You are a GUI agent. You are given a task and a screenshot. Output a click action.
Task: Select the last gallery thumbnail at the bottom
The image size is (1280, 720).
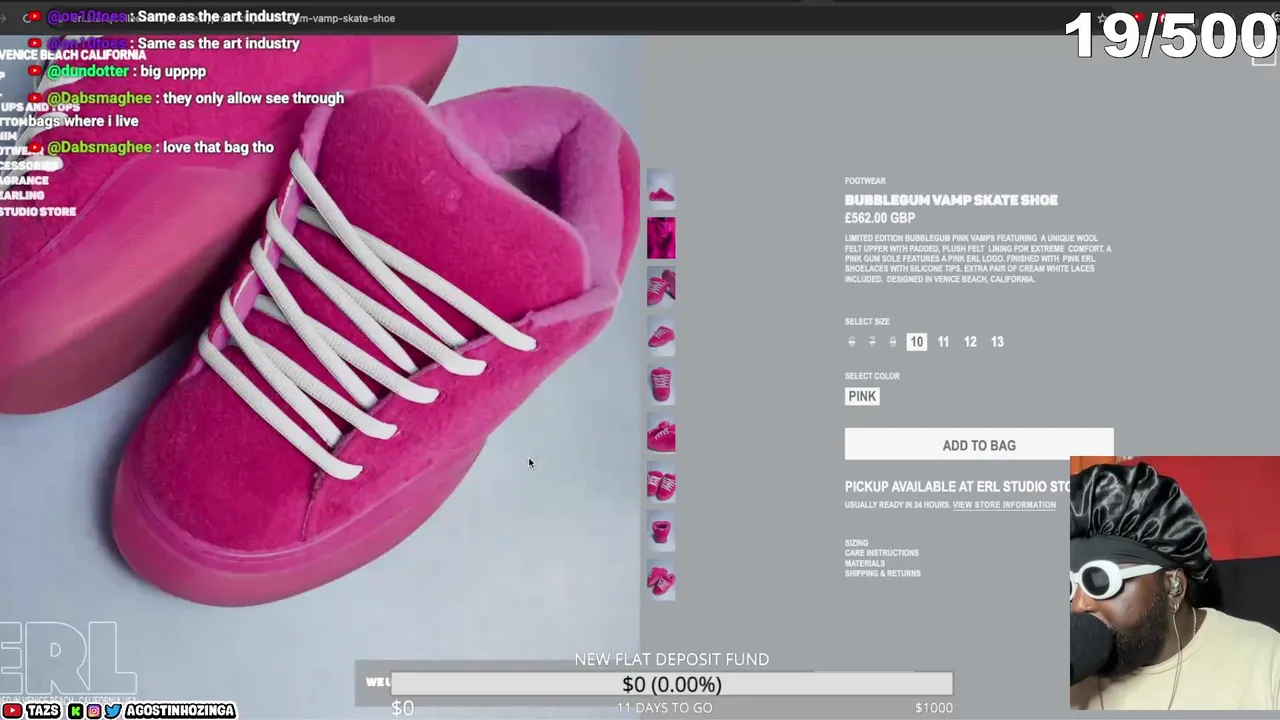click(661, 581)
